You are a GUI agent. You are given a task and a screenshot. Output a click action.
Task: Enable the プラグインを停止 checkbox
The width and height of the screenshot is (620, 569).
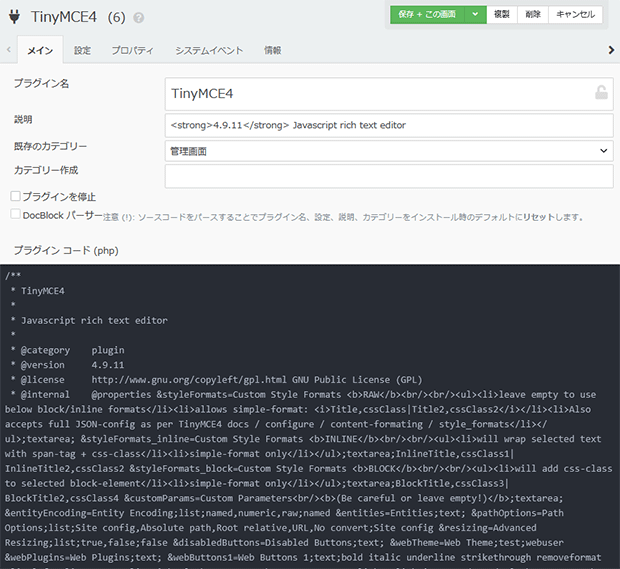pyautogui.click(x=15, y=196)
